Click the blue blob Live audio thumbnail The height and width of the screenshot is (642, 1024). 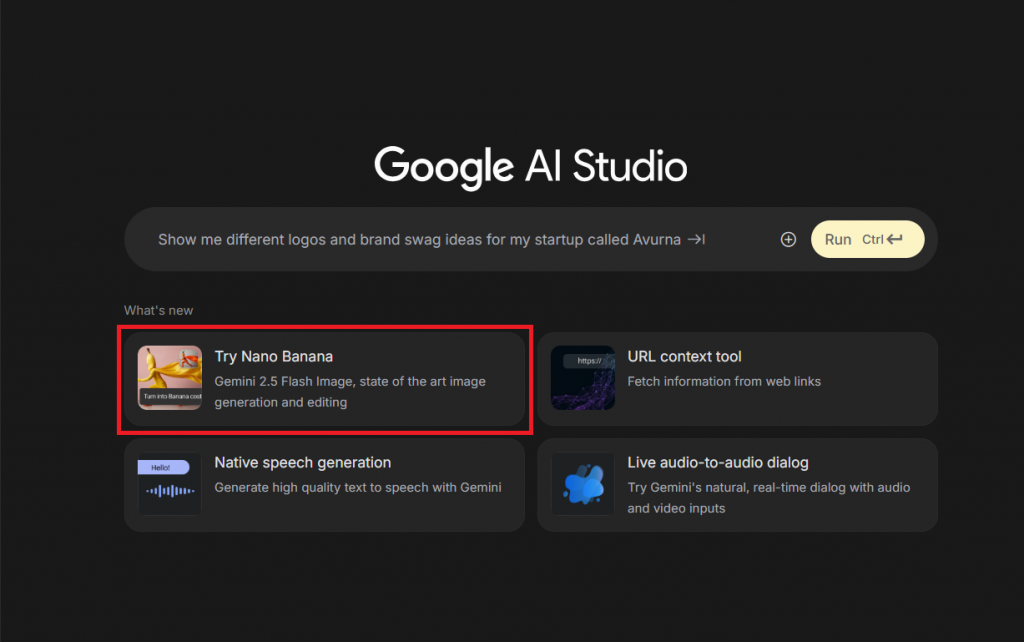click(583, 484)
